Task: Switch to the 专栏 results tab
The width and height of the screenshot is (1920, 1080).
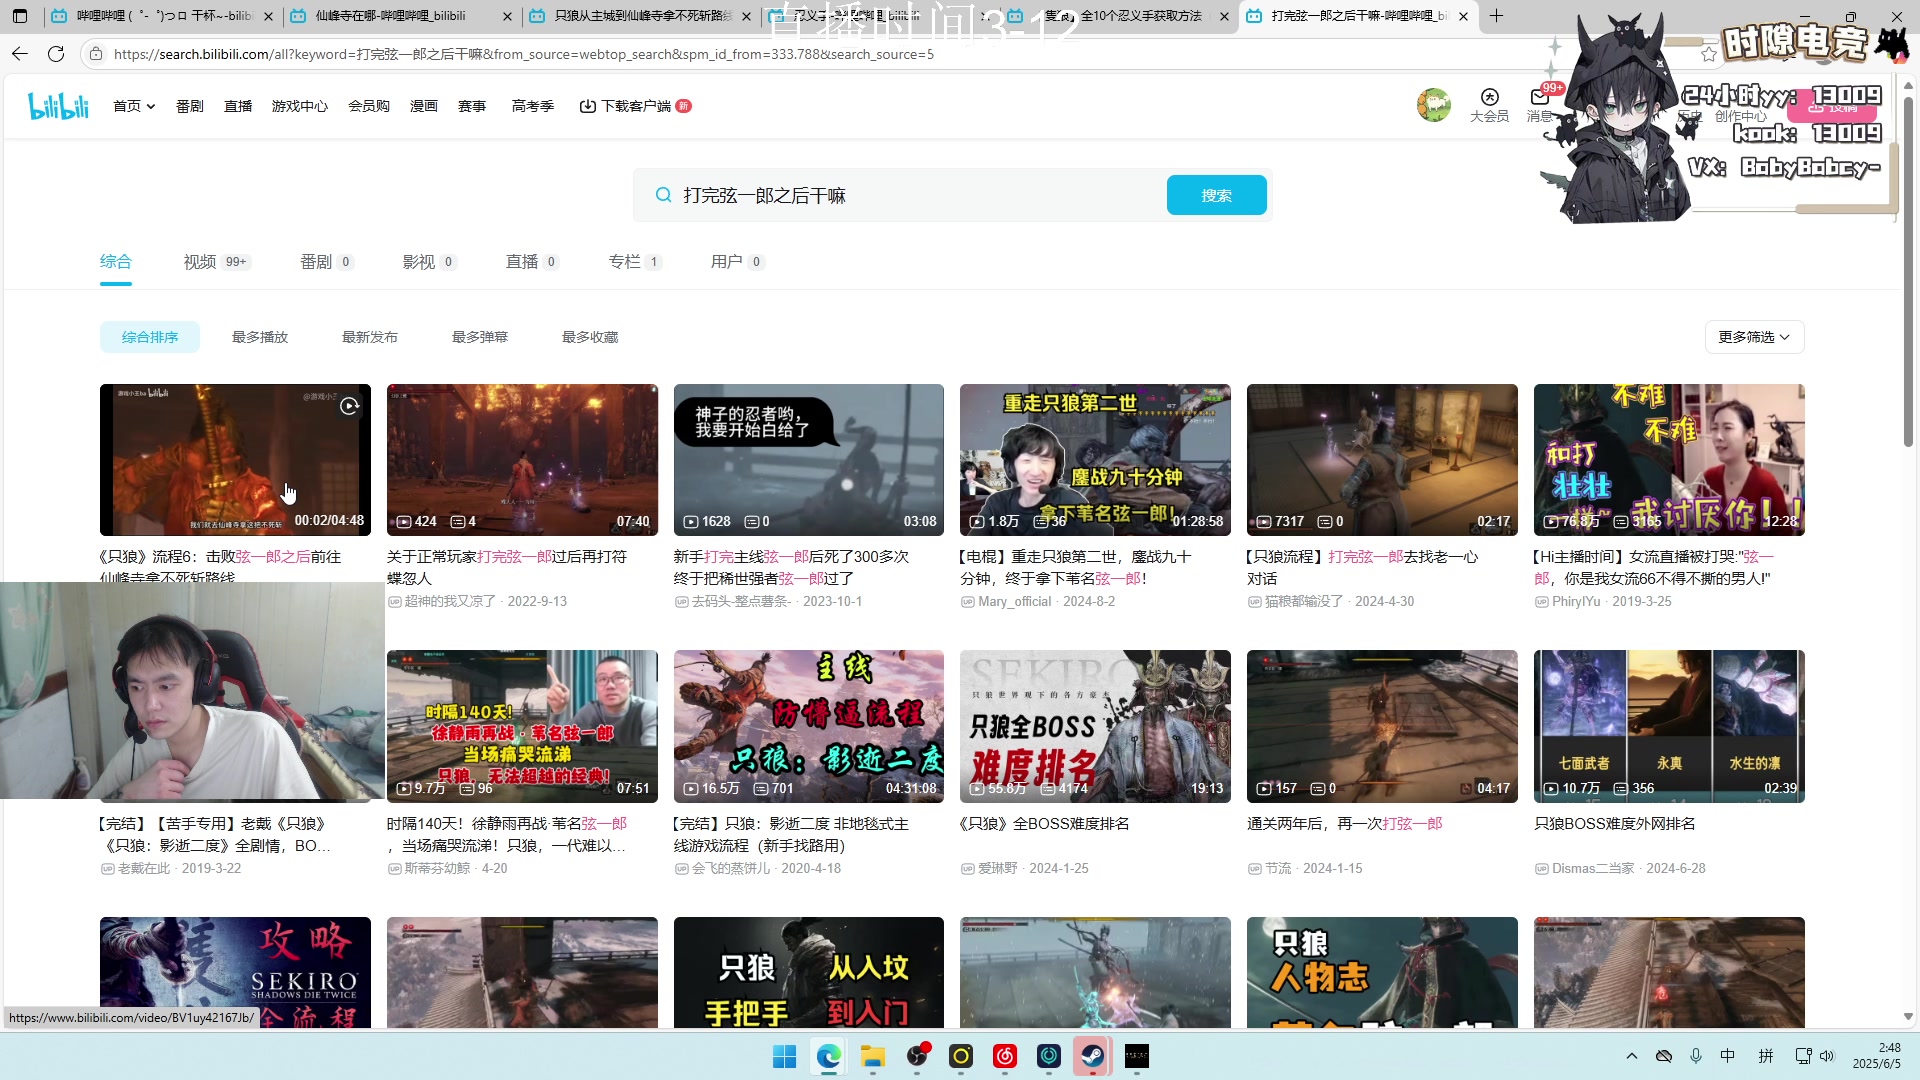Action: tap(635, 262)
